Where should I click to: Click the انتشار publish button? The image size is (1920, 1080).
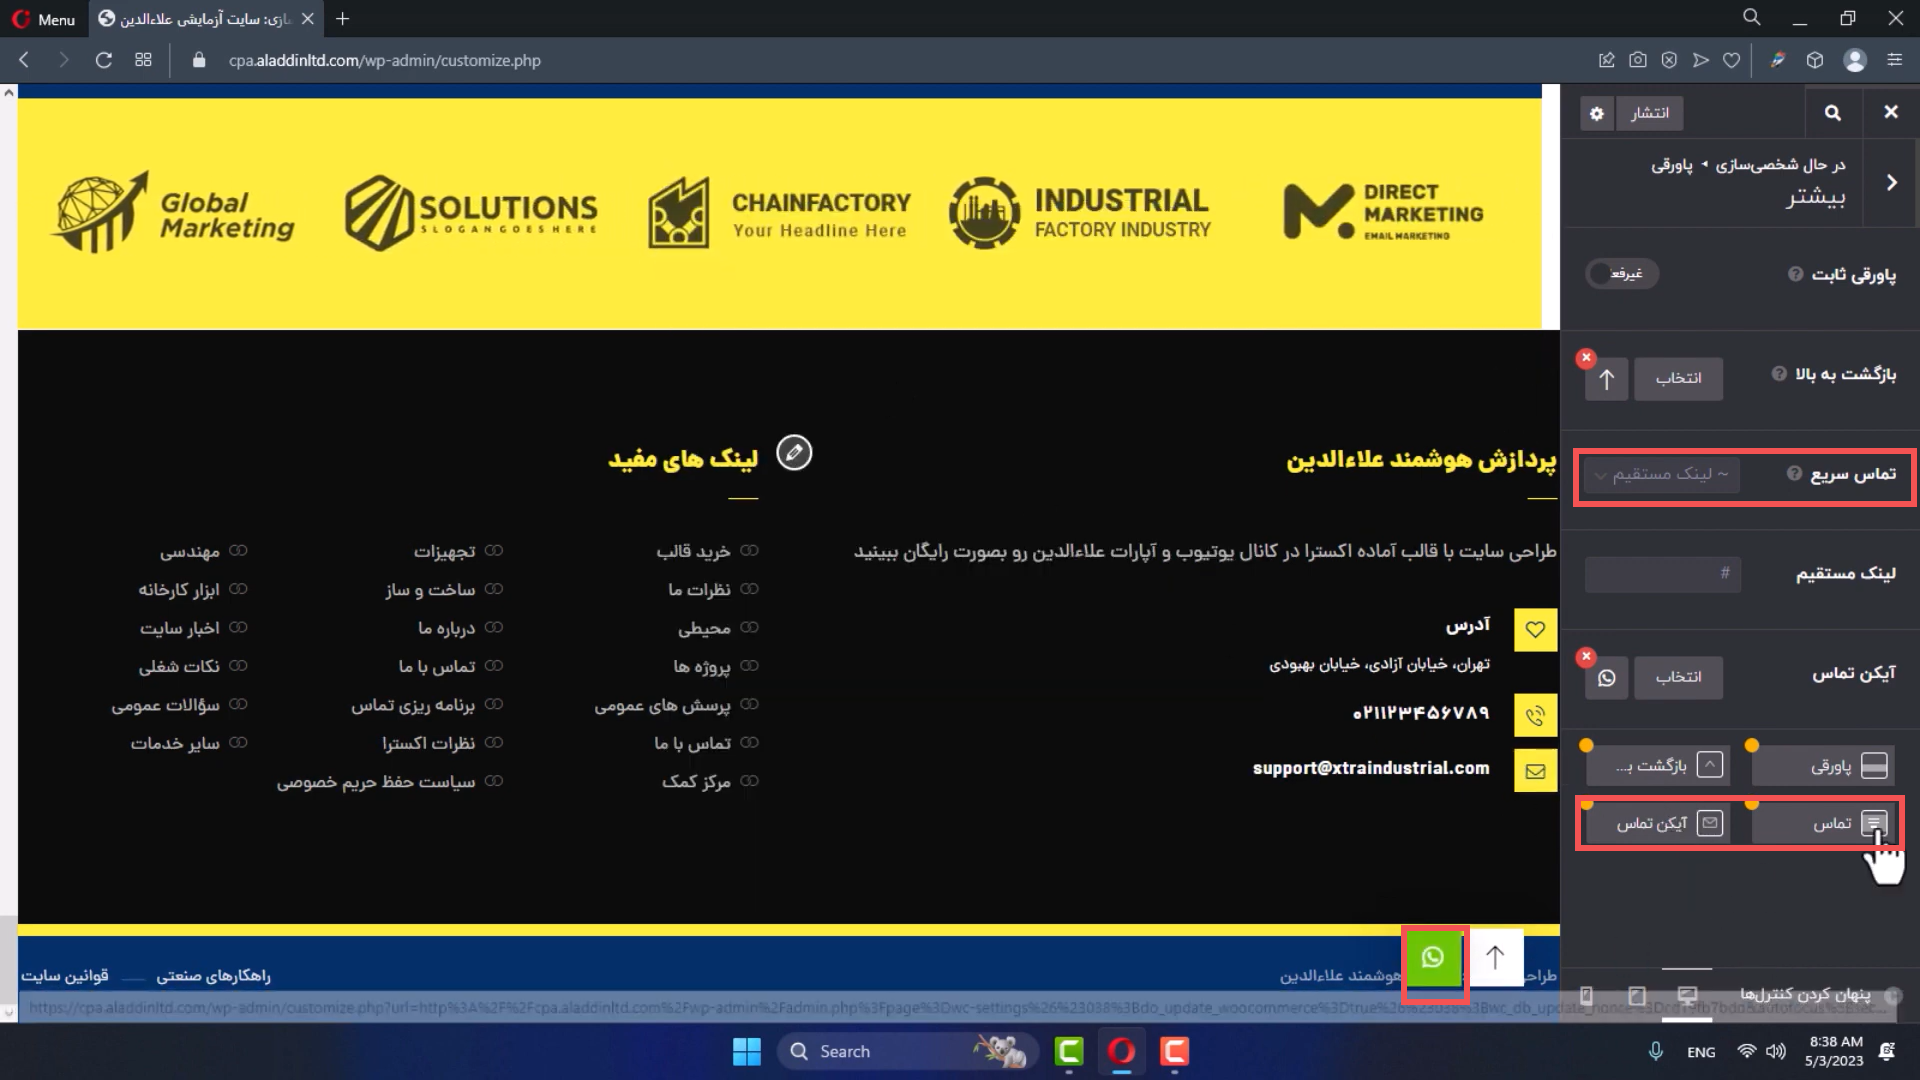1650,113
